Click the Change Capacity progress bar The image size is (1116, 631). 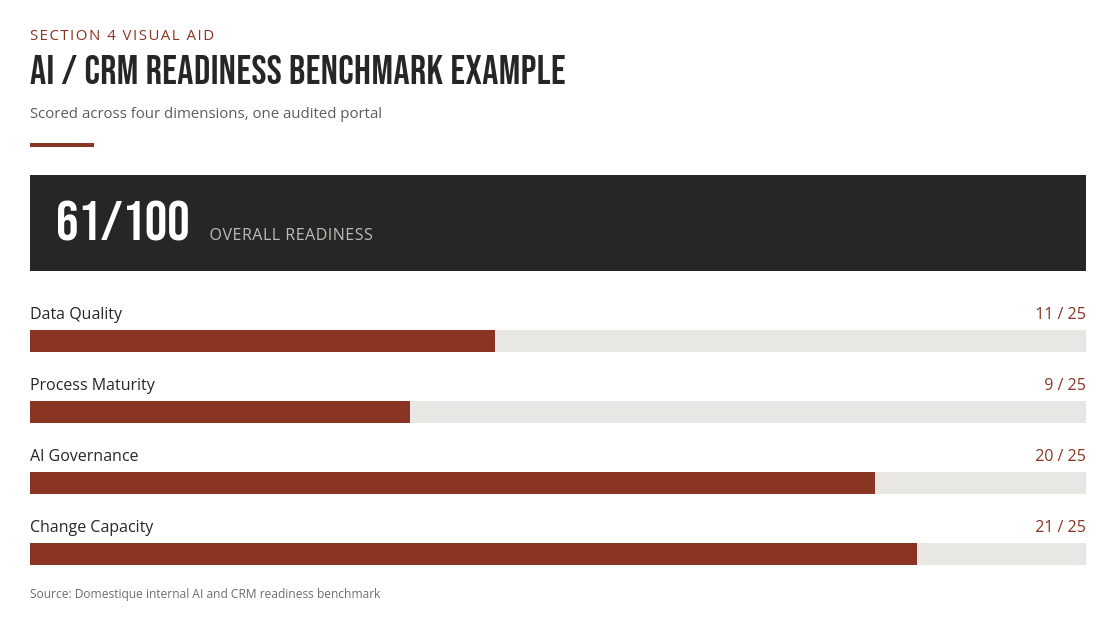557,554
